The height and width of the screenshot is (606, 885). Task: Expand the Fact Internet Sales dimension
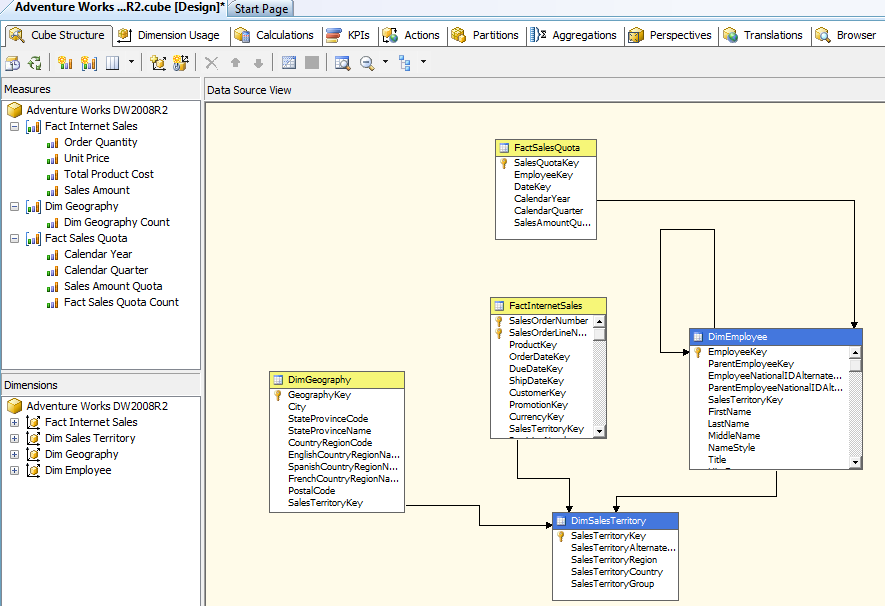pos(15,423)
